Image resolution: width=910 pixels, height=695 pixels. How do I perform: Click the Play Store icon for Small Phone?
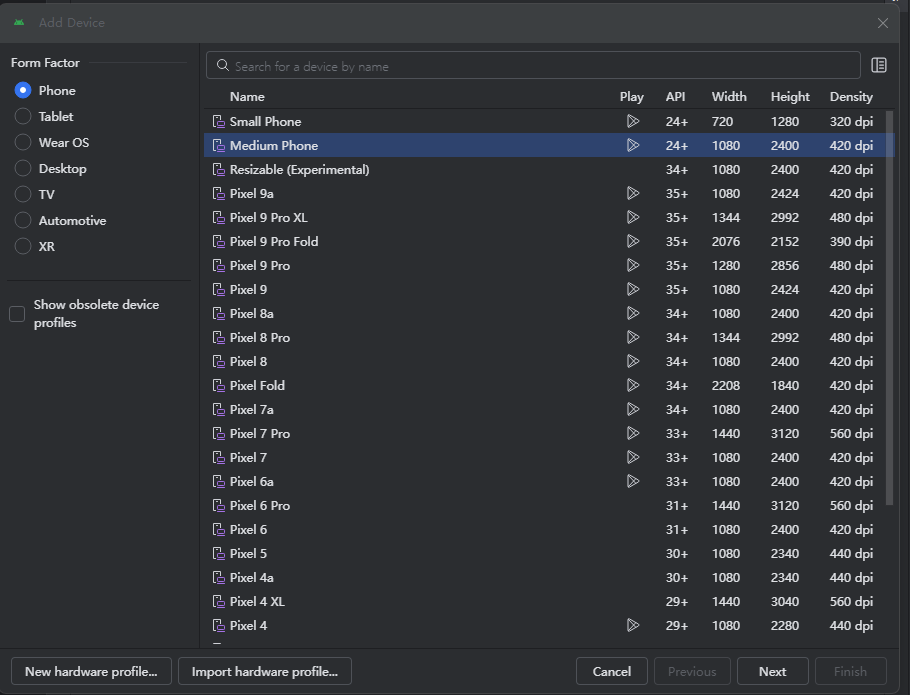(633, 121)
